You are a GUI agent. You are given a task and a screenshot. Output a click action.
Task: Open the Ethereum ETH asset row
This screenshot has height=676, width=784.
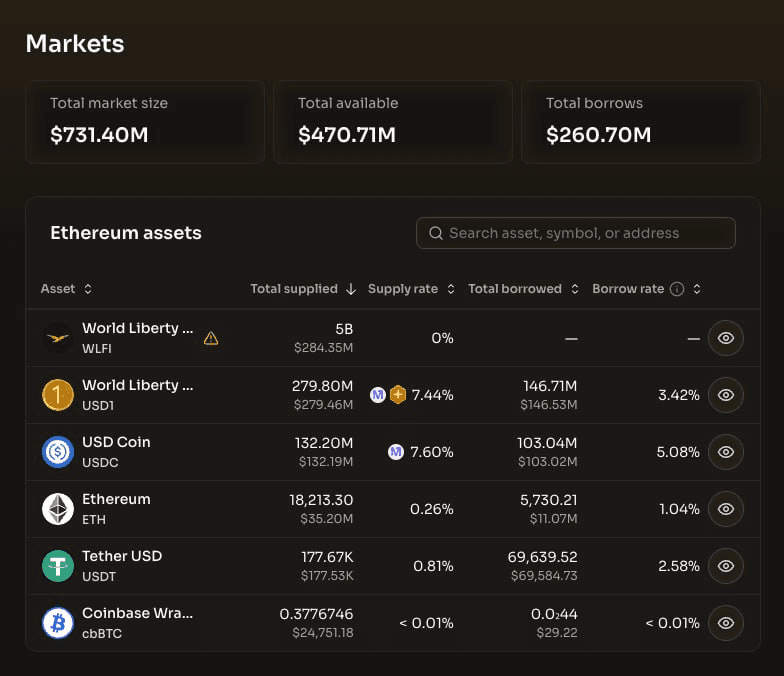click(393, 509)
